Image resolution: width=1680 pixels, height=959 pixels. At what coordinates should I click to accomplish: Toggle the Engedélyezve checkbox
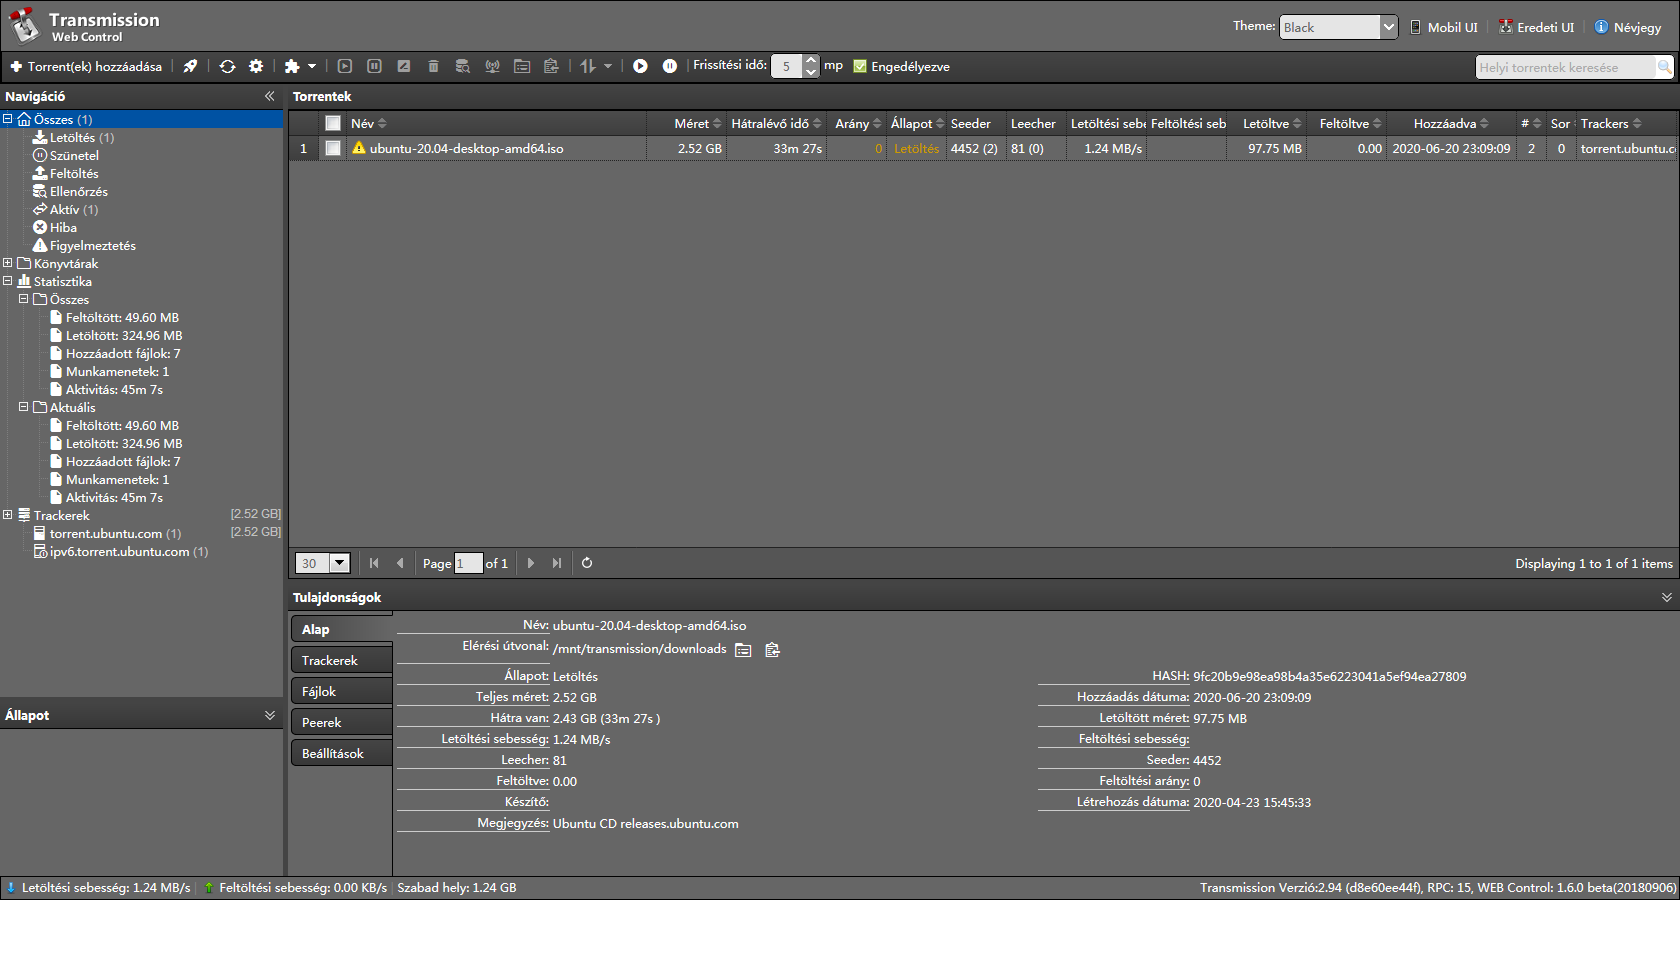[x=860, y=67]
